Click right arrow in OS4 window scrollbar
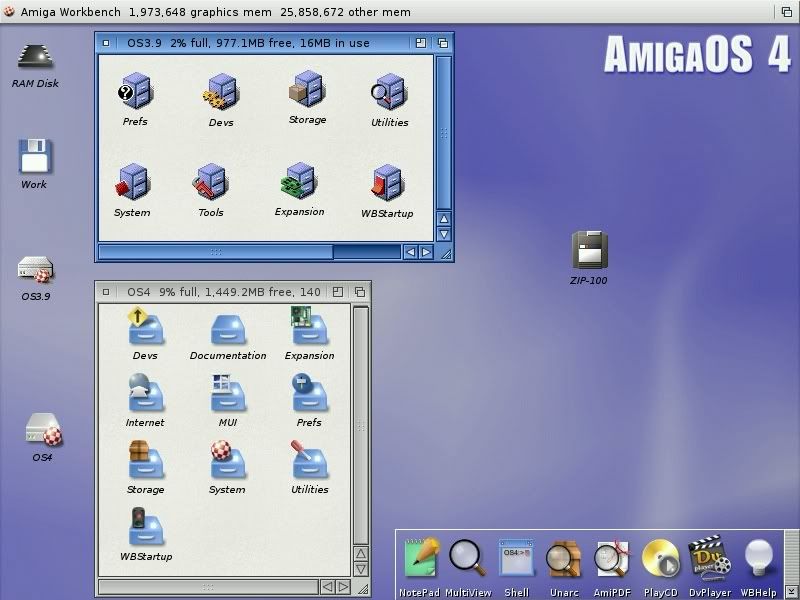Viewport: 800px width, 600px height. [344, 587]
